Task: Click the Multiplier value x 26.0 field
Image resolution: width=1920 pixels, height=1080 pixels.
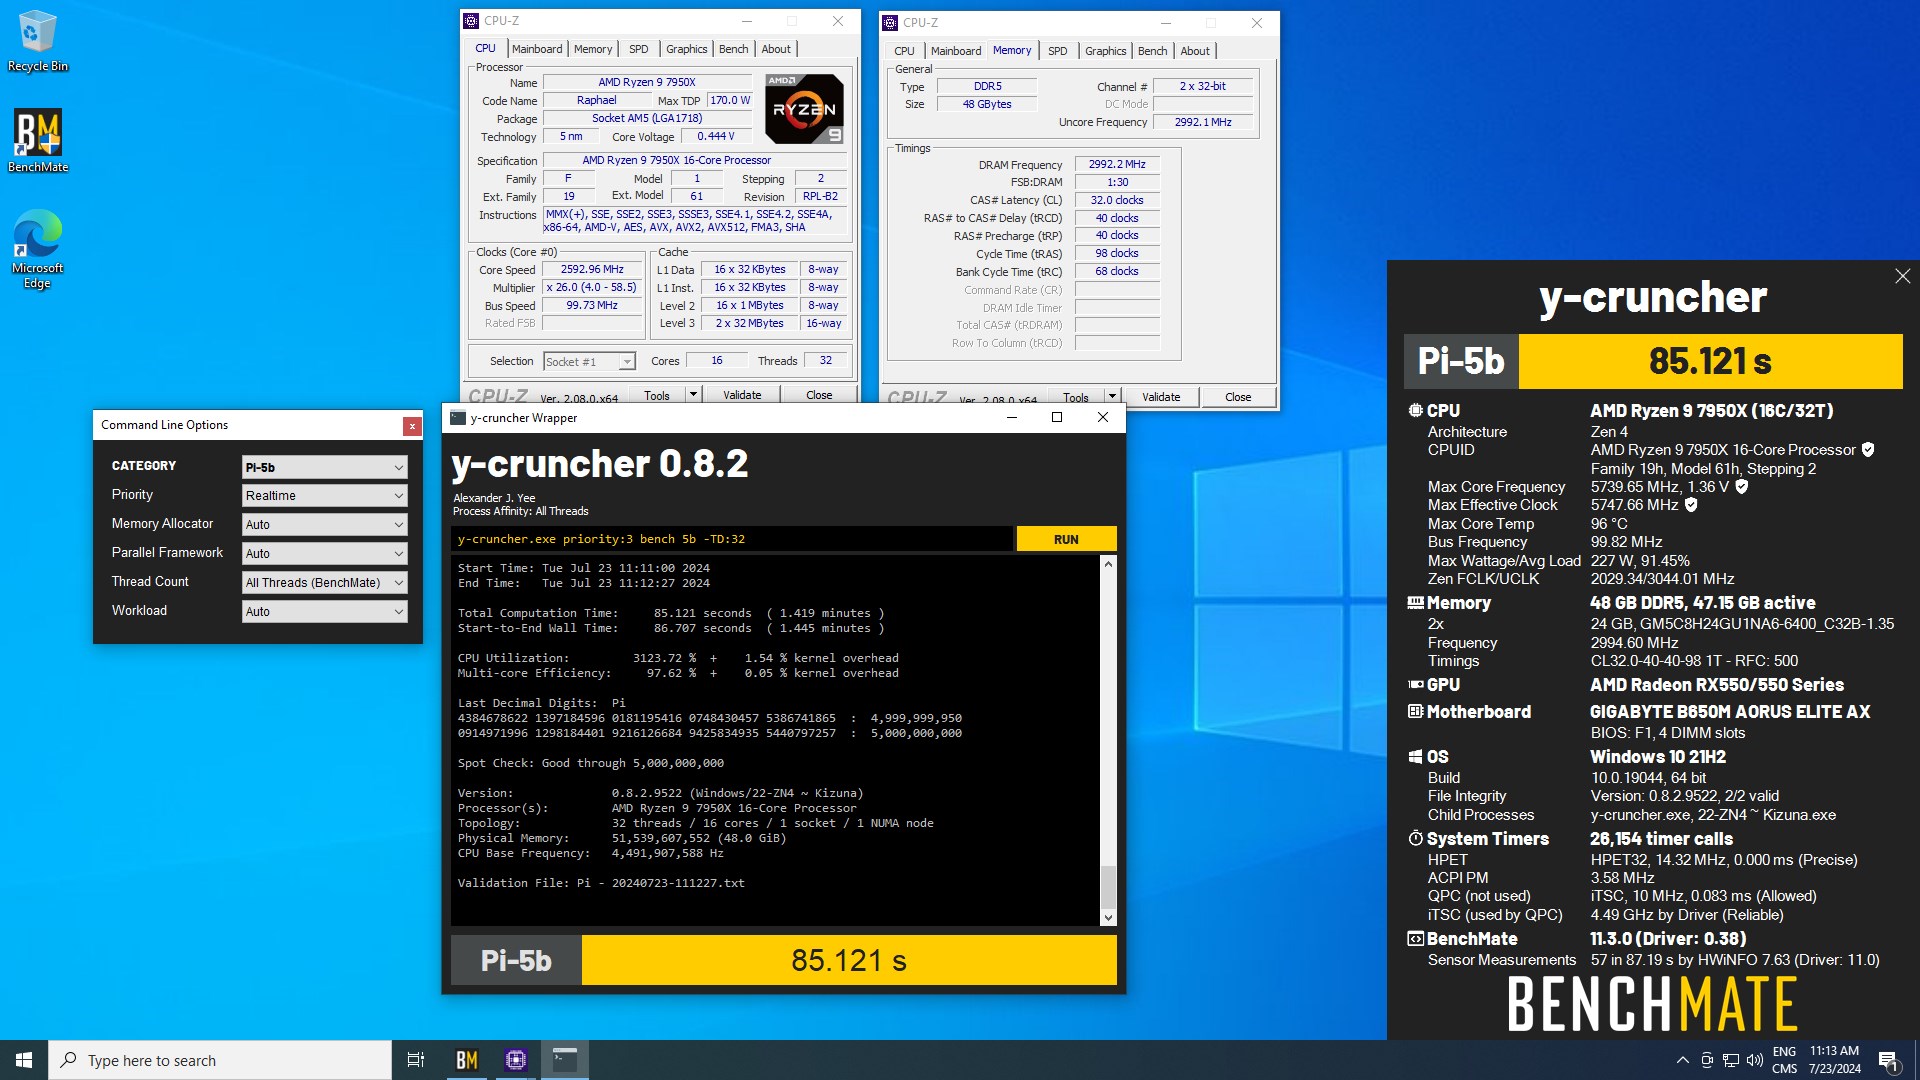Action: pyautogui.click(x=592, y=287)
